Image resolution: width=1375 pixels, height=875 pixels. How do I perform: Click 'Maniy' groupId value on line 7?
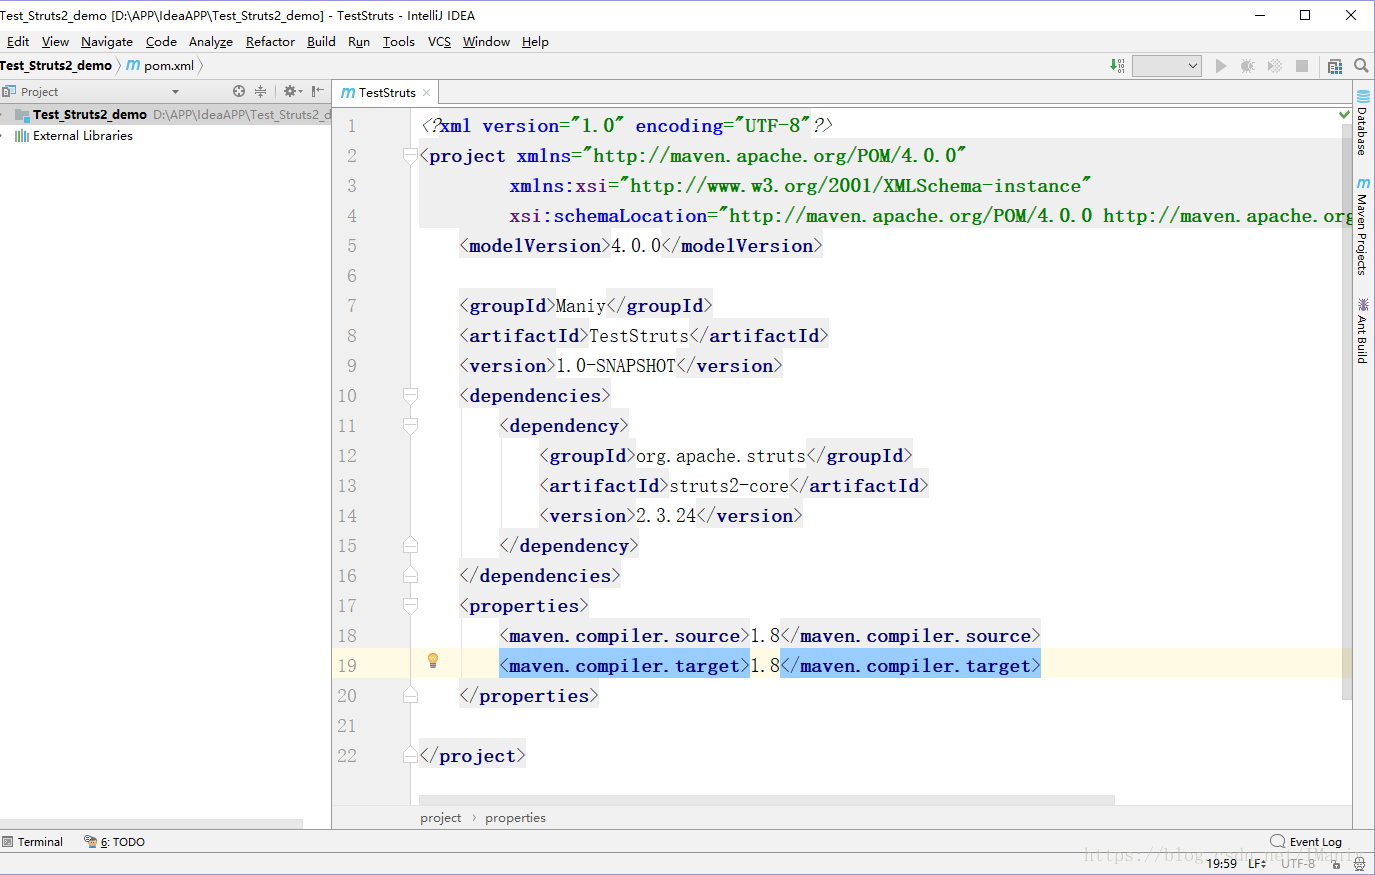(580, 306)
